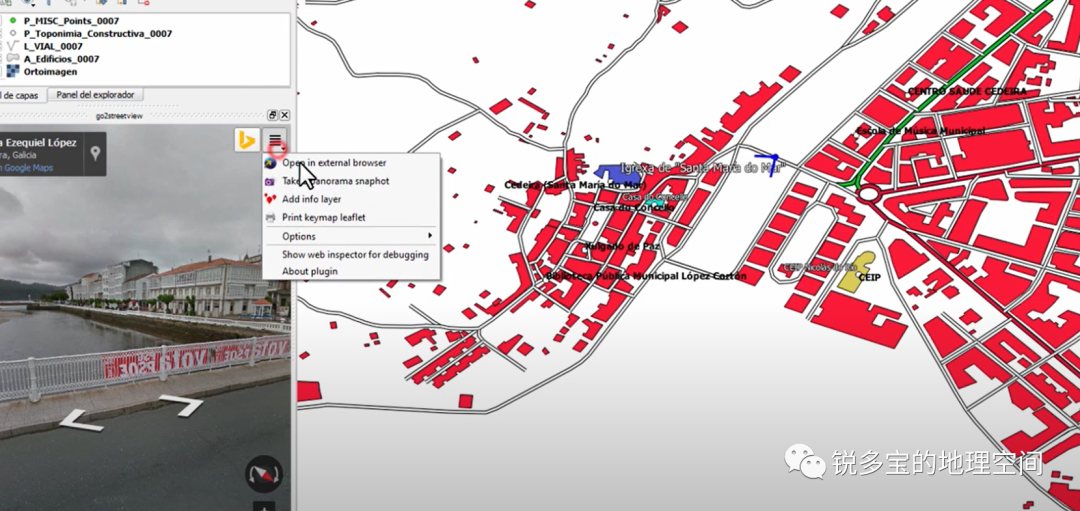This screenshot has width=1080, height=511.
Task: Click the location pin icon in Street View
Action: [x=95, y=153]
